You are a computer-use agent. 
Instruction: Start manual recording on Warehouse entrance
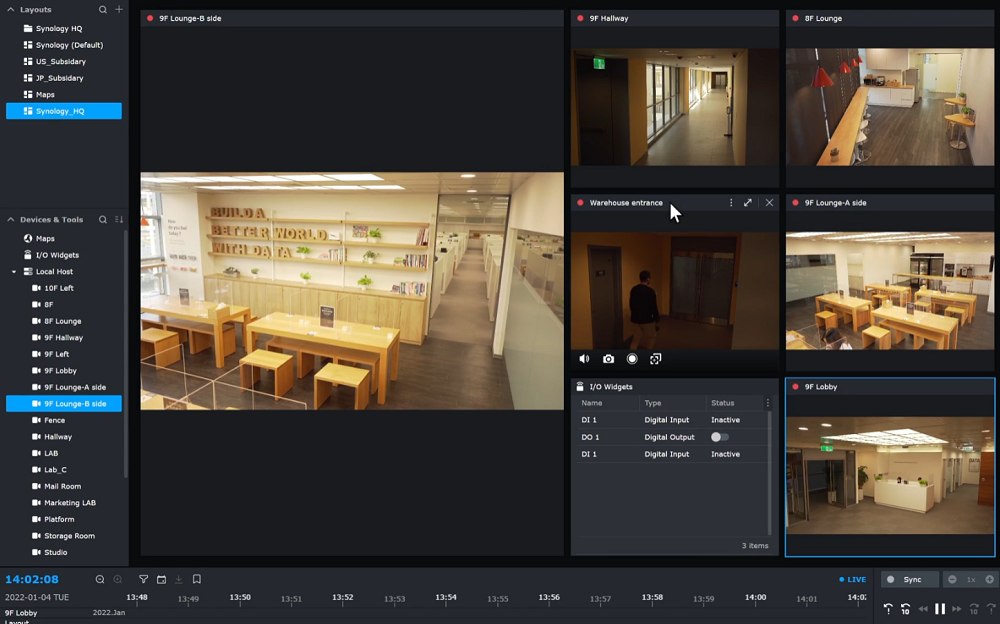(632, 359)
